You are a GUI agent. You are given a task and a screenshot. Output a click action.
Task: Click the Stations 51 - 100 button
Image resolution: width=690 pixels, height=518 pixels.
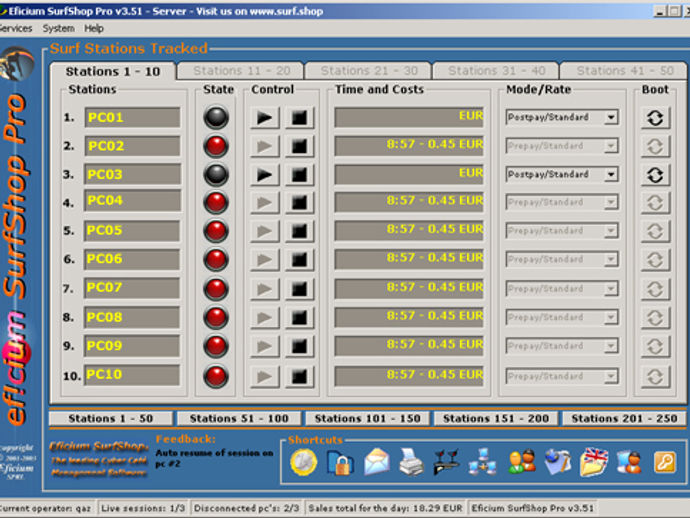point(239,418)
